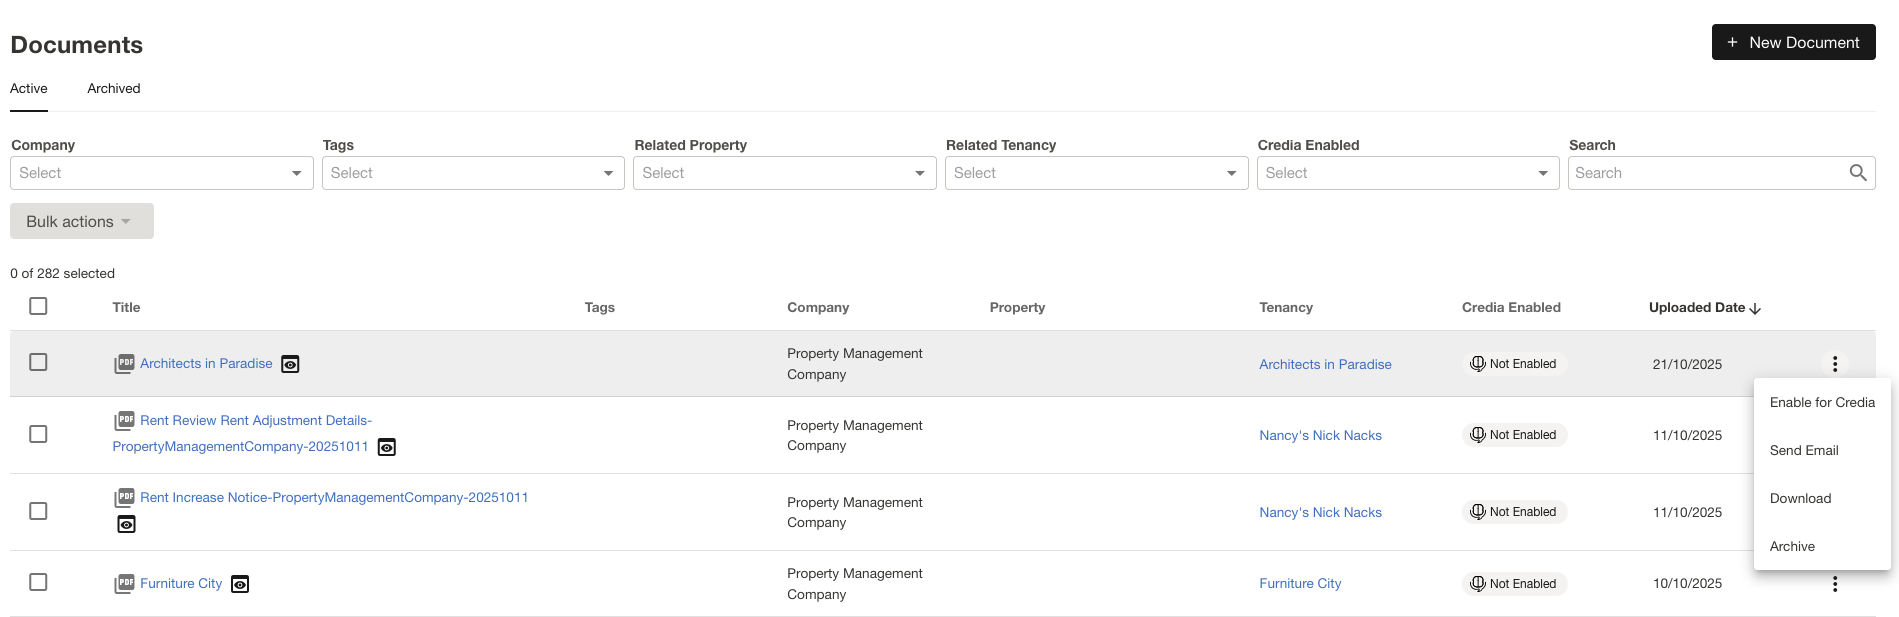The height and width of the screenshot is (617, 1899).
Task: Toggle the select-all checkbox in table header
Action: tap(38, 306)
